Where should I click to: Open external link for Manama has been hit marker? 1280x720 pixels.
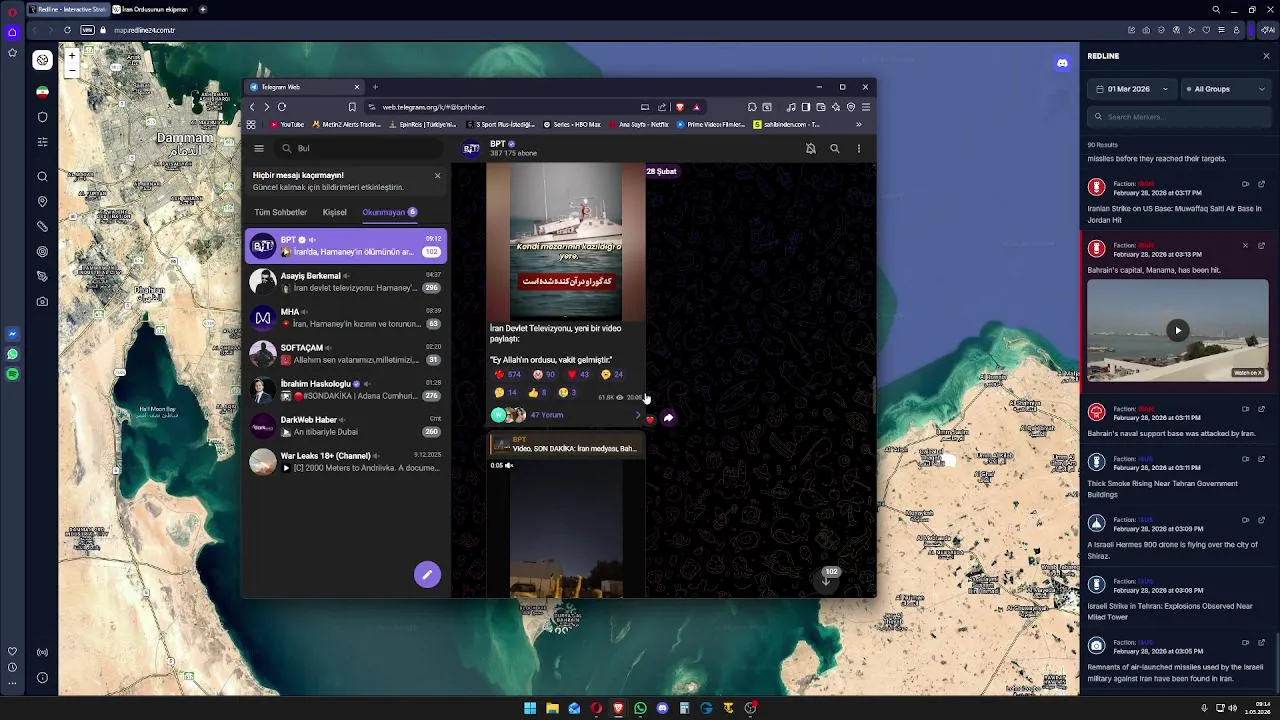click(1261, 245)
